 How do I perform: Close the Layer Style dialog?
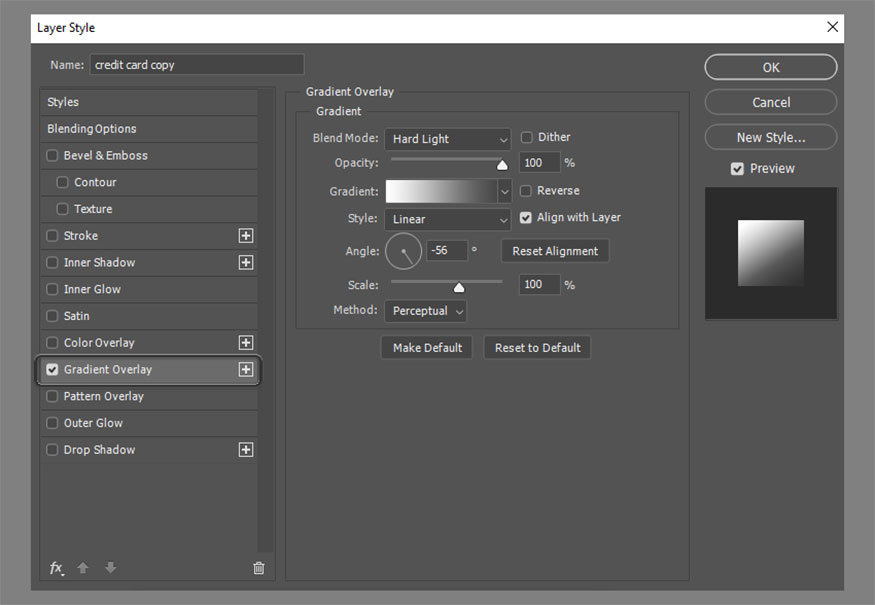[833, 27]
